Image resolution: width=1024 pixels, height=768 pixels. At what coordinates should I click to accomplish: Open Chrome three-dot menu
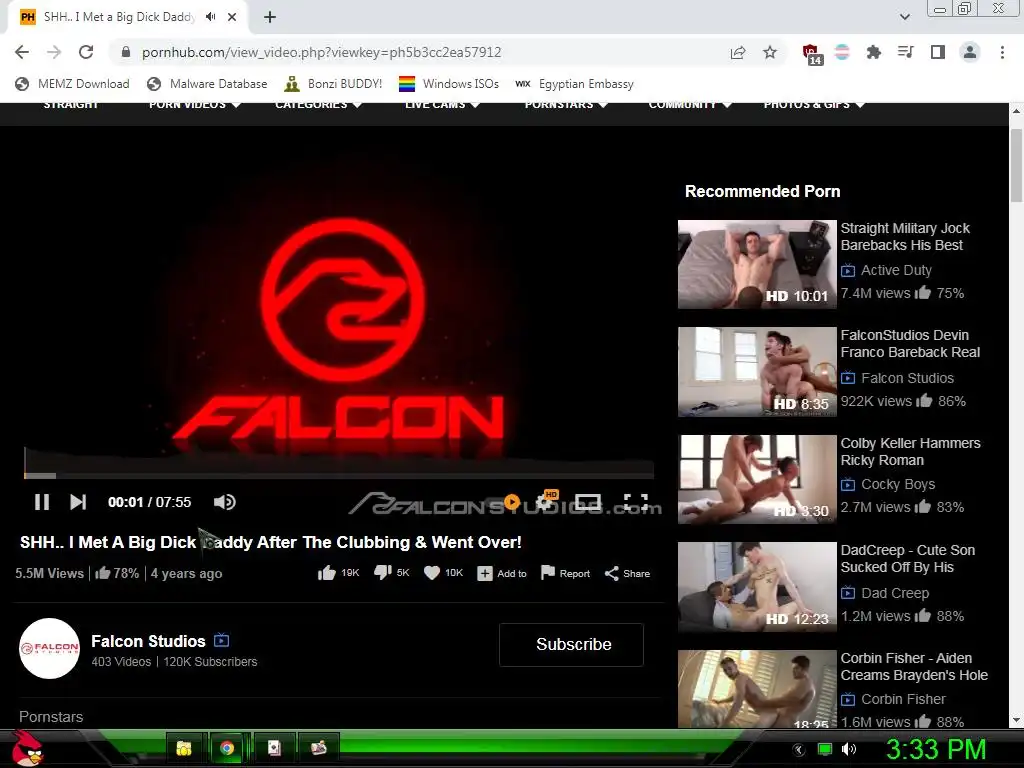click(1002, 52)
